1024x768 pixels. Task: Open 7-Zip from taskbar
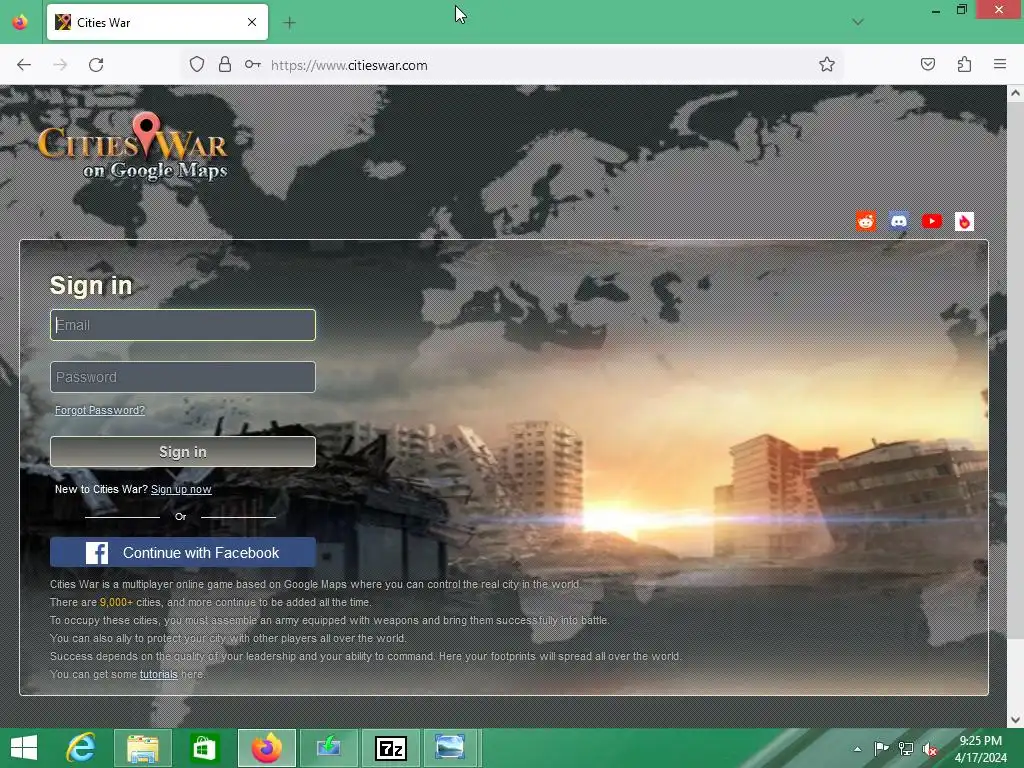391,748
